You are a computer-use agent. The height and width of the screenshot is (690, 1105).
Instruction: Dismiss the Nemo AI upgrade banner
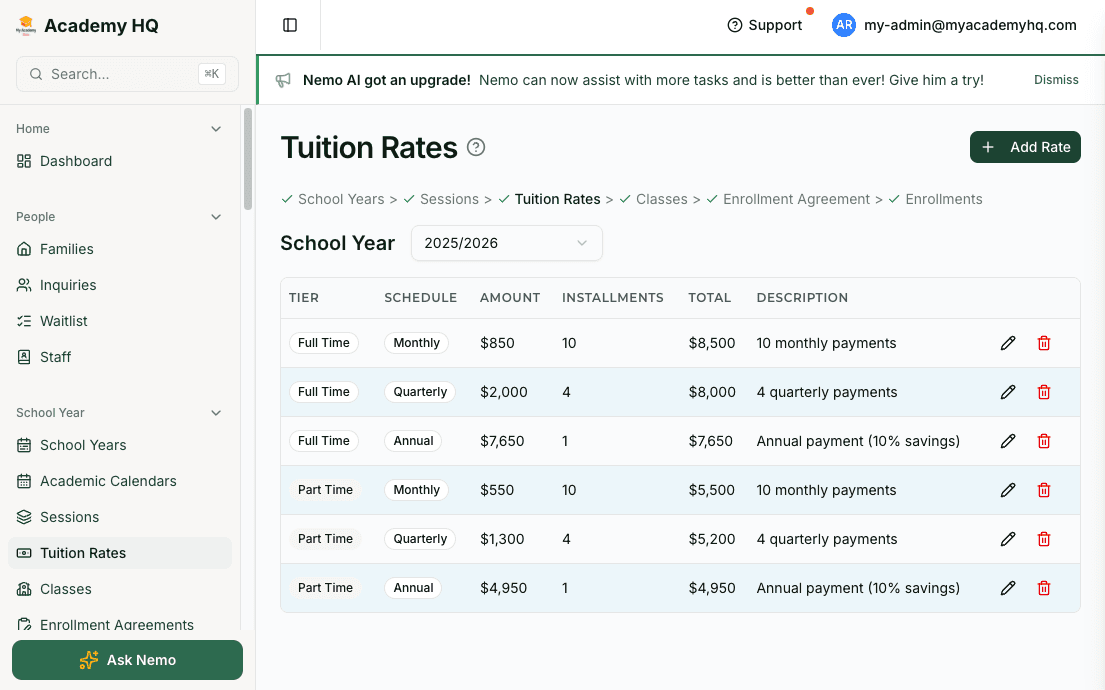click(1056, 80)
